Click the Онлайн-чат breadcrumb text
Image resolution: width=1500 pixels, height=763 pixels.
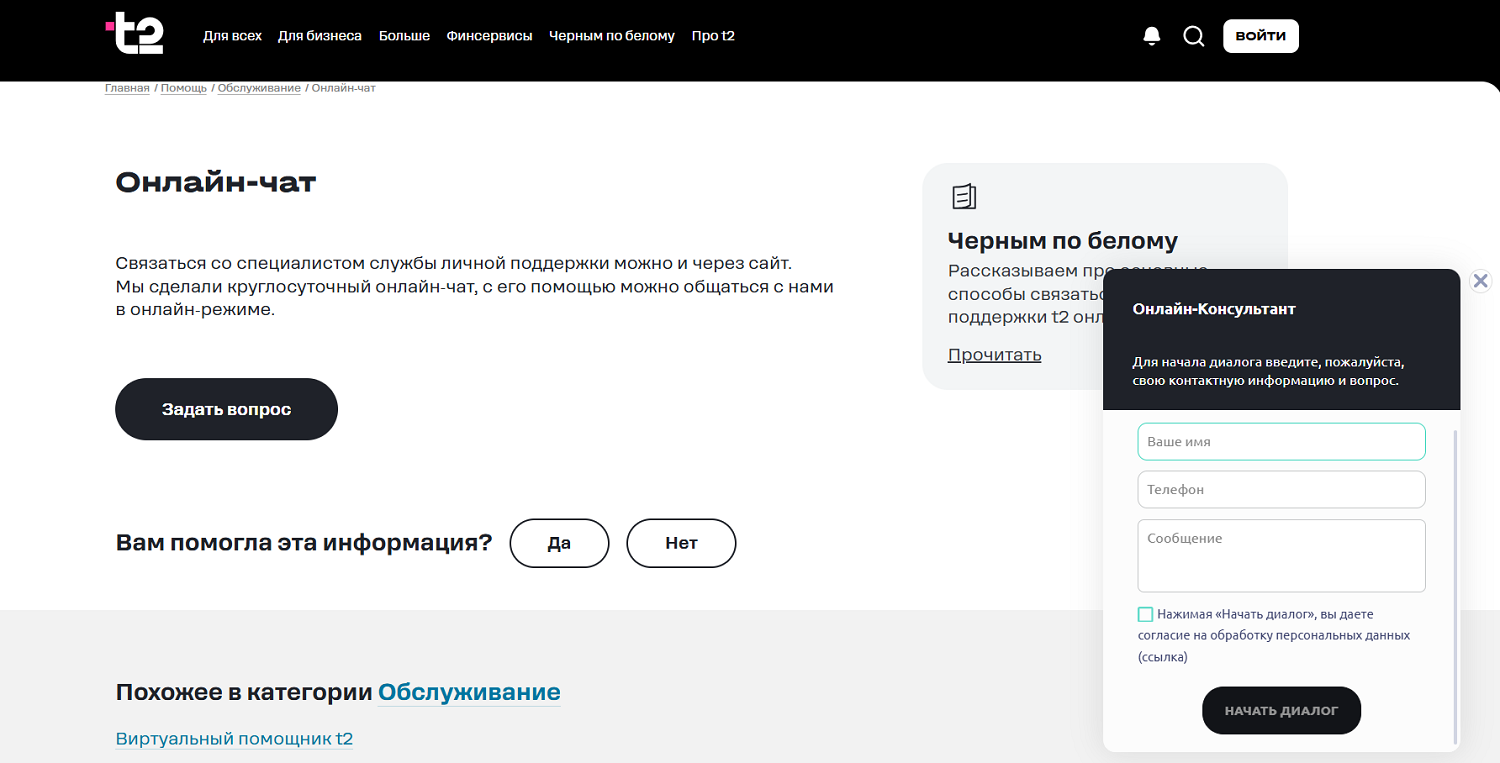point(344,88)
